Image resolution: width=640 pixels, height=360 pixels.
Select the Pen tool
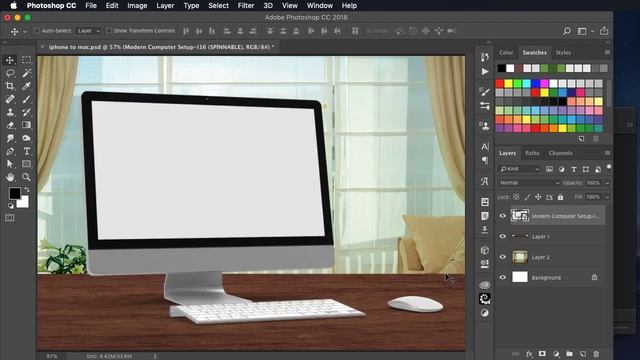pos(10,151)
